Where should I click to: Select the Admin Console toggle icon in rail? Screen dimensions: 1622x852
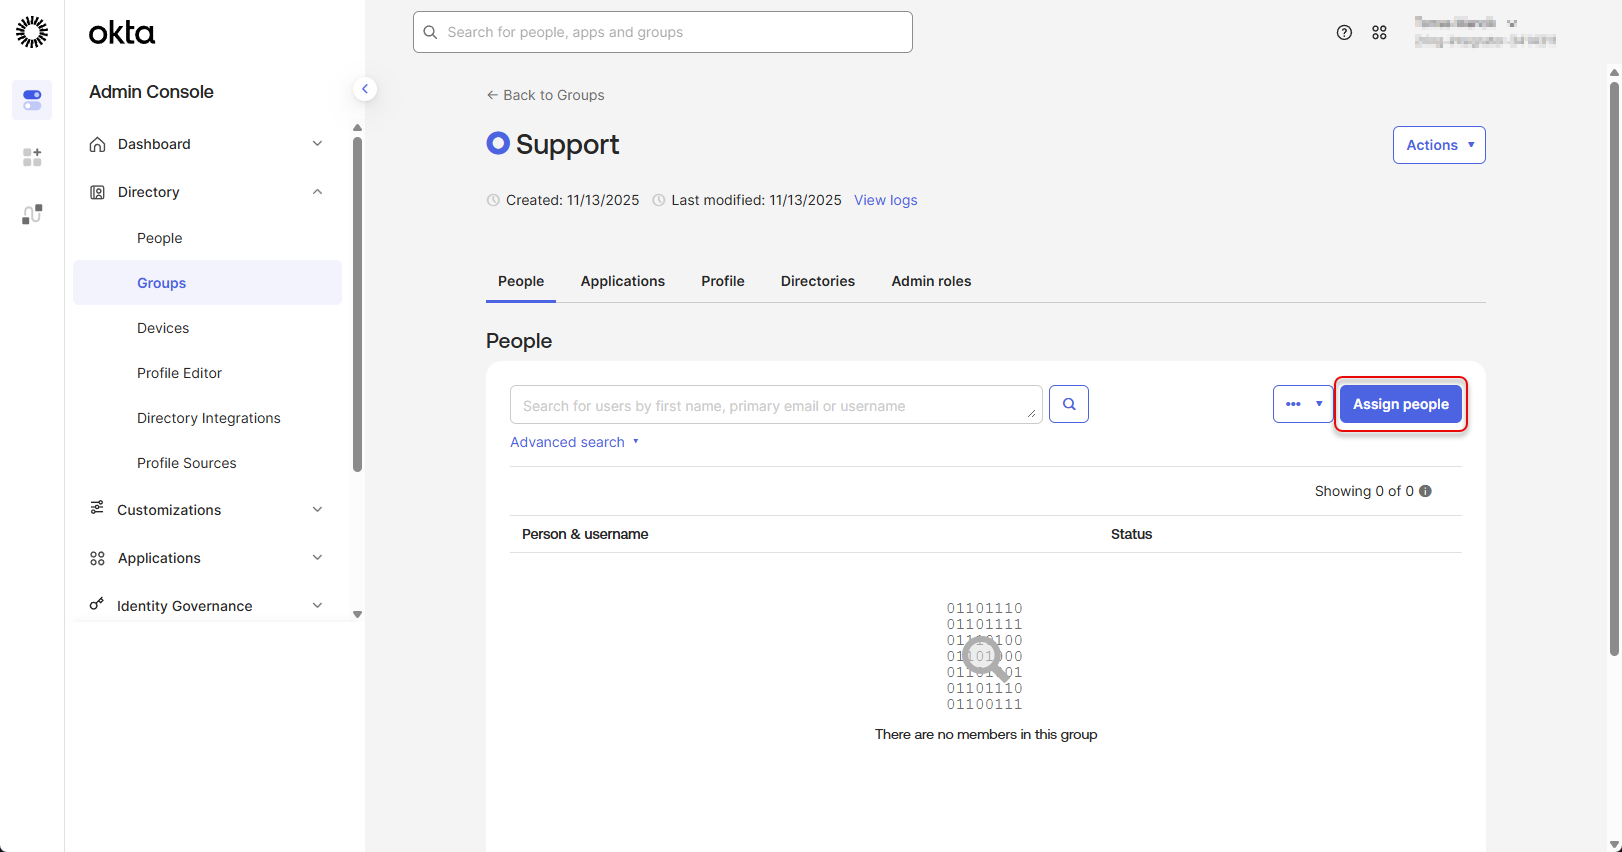(32, 100)
